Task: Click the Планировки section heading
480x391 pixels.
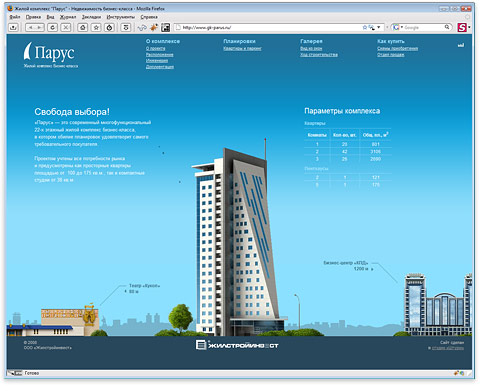Action: coord(239,41)
